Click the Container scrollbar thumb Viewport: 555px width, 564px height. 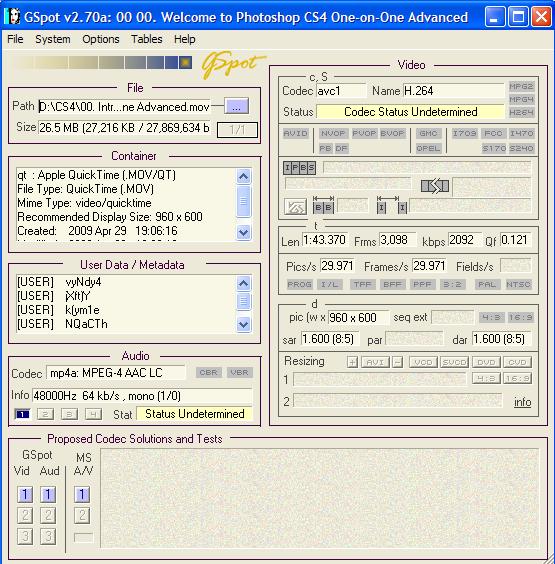(244, 201)
